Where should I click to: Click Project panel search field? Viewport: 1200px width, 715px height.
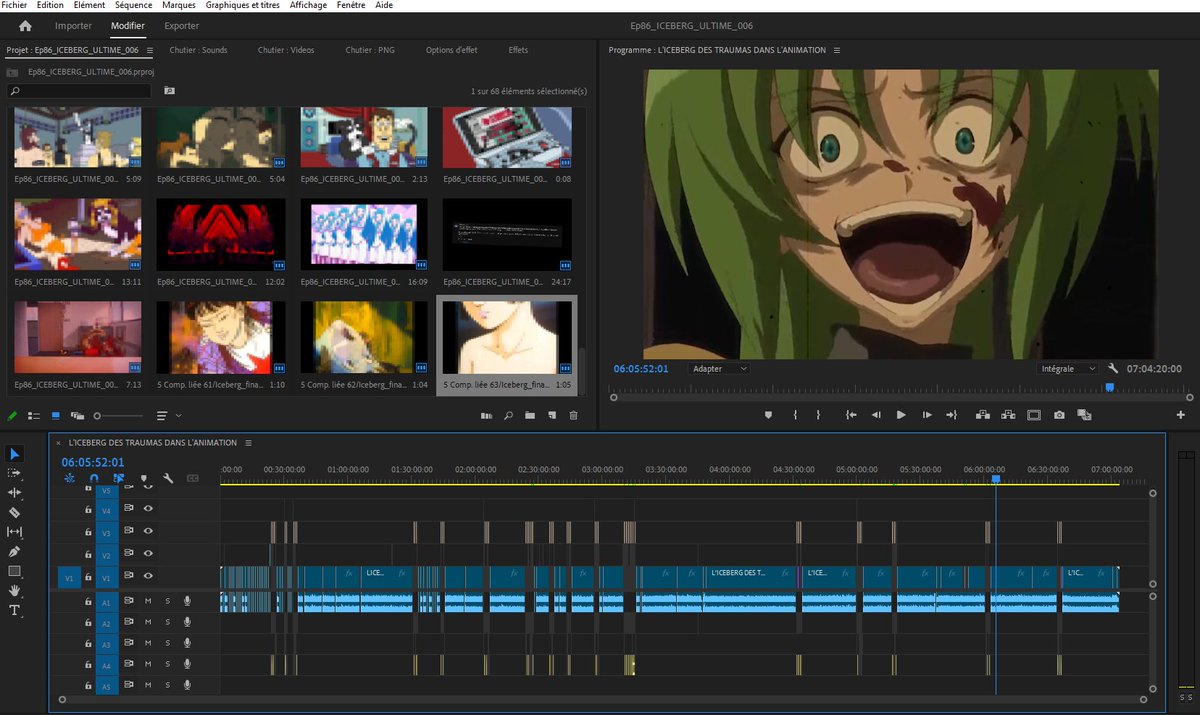[79, 90]
